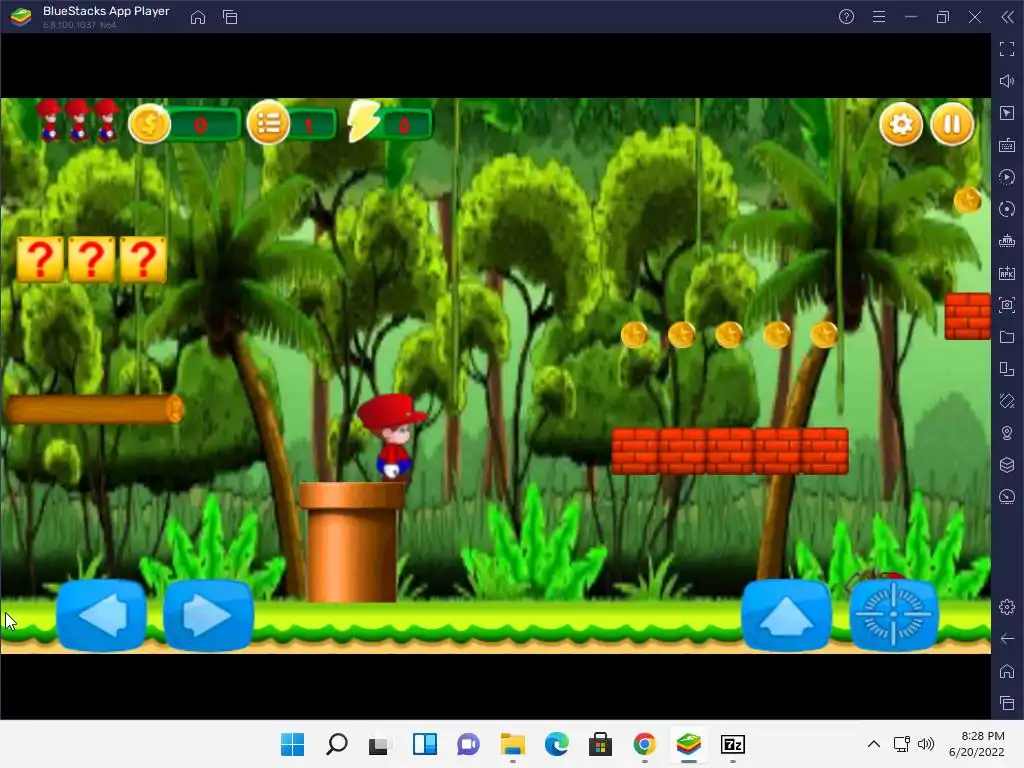The image size is (1024, 768).
Task: Fire using the blue crosshair button
Action: pyautogui.click(x=893, y=615)
